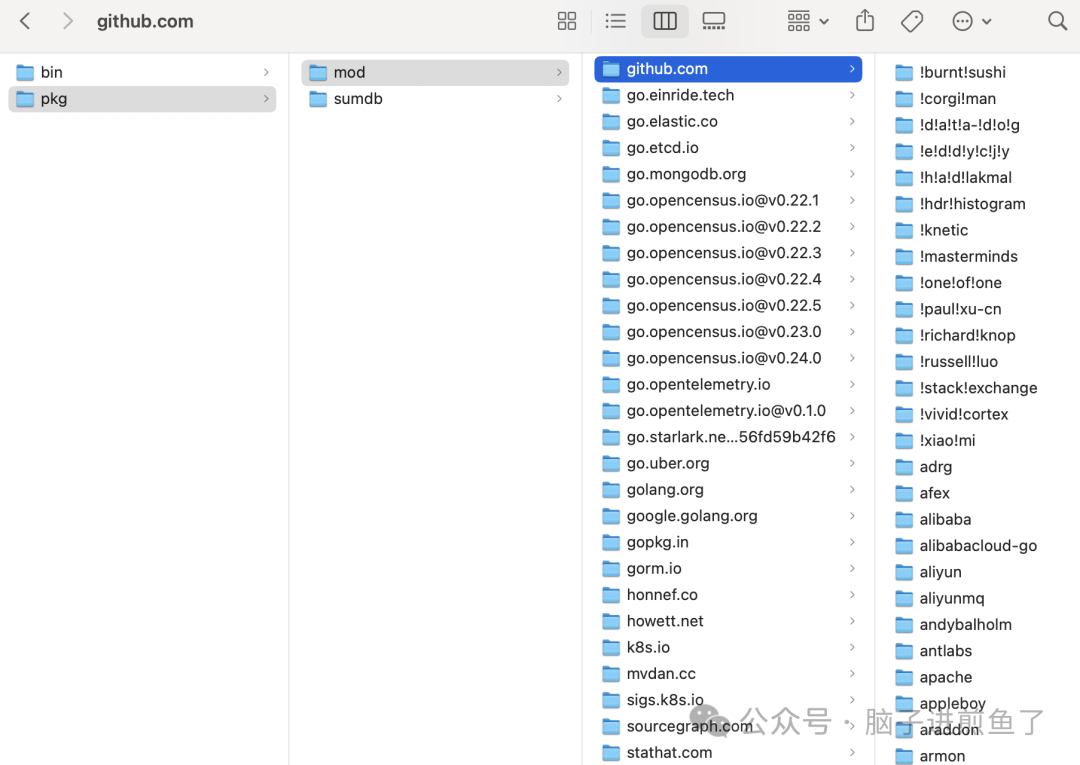Click the aliyunmq folder icon
Image resolution: width=1080 pixels, height=765 pixels.
click(x=904, y=598)
